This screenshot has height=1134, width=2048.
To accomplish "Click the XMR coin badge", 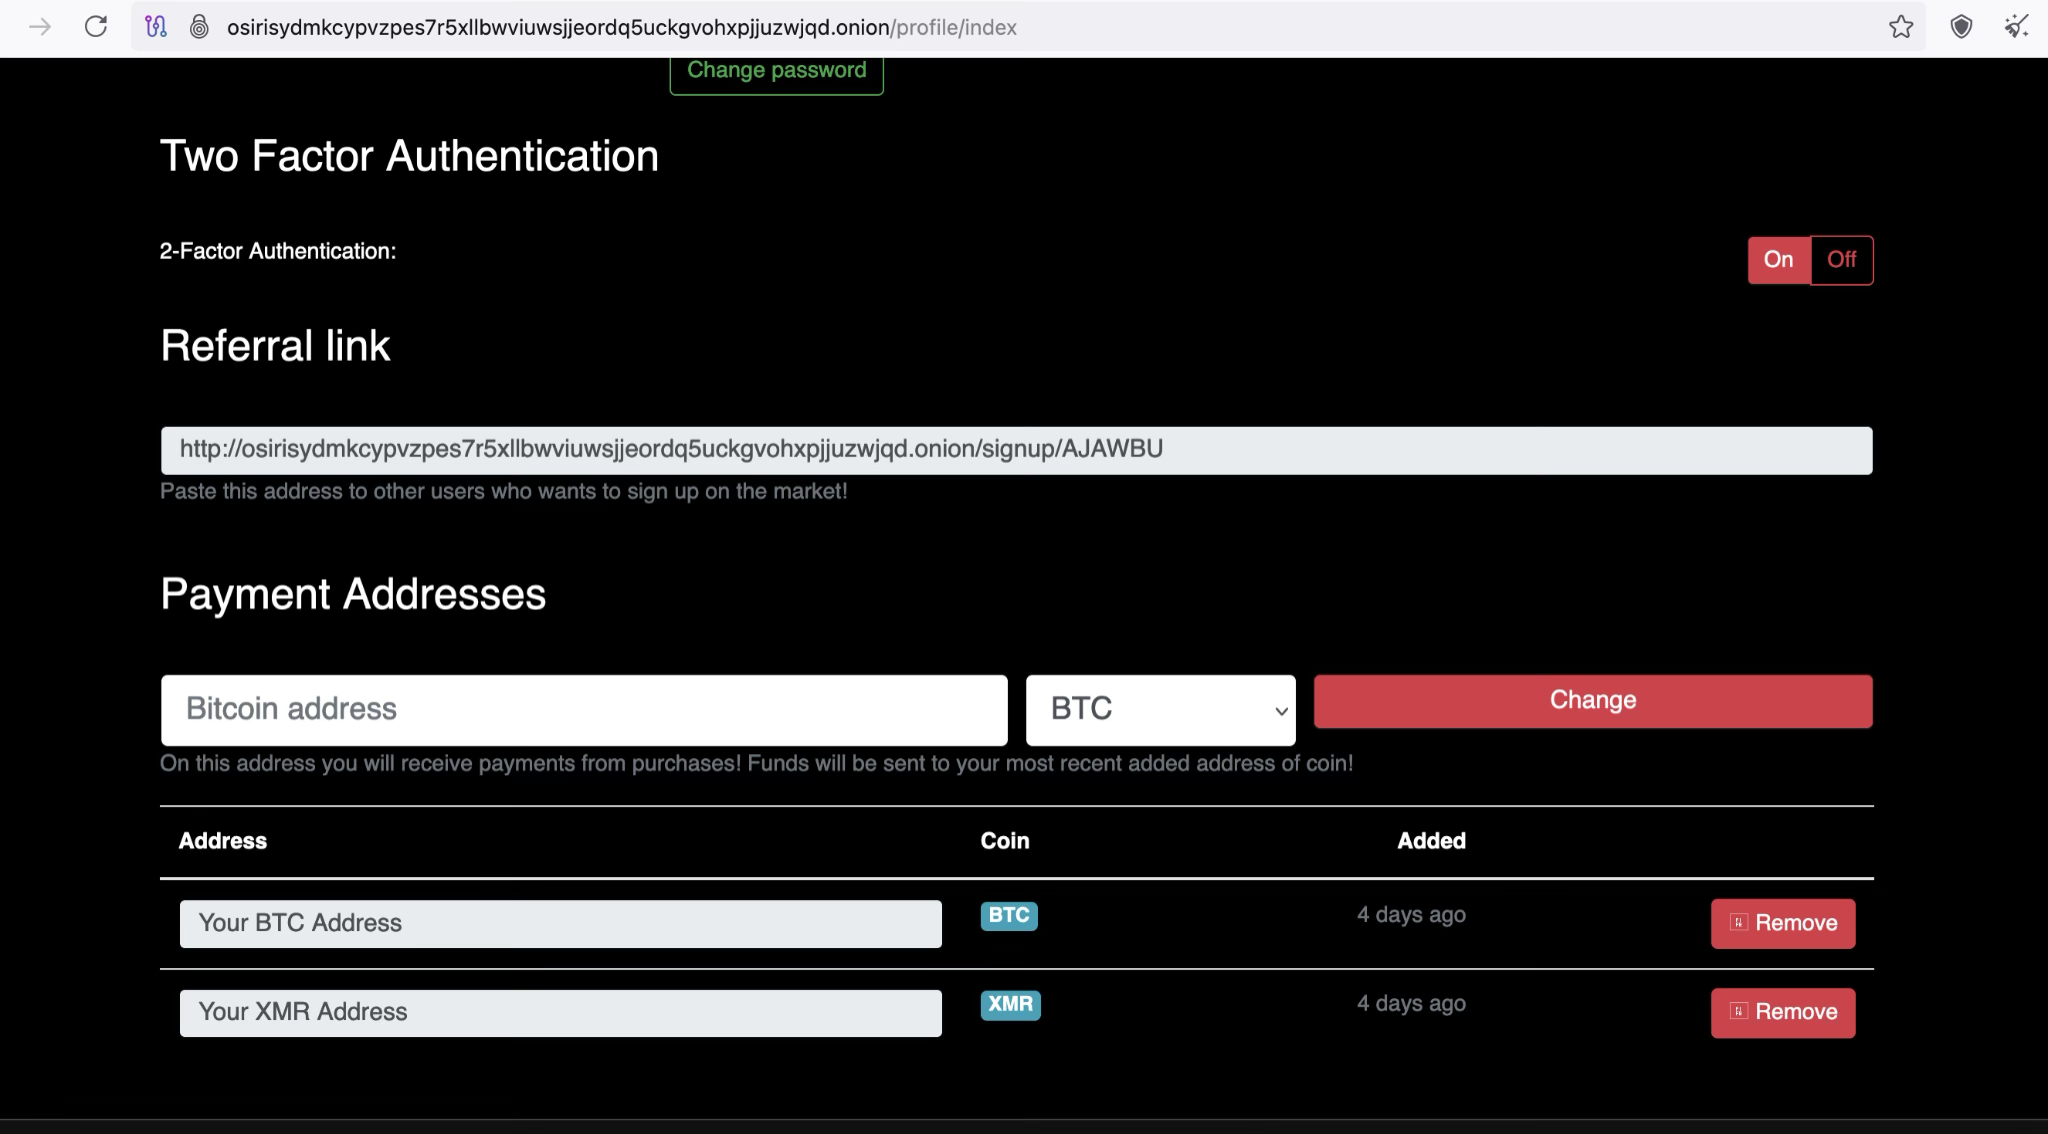I will (x=1010, y=1004).
